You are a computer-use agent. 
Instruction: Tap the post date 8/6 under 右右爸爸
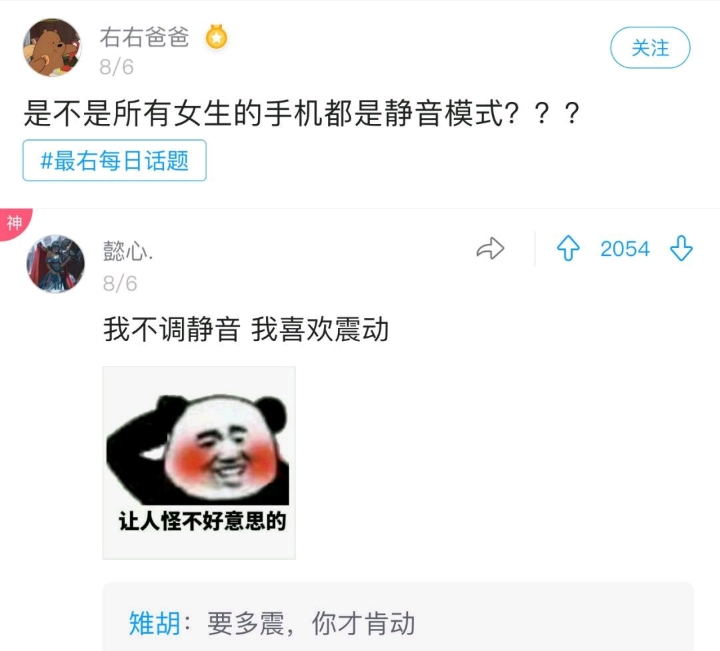pos(117,67)
